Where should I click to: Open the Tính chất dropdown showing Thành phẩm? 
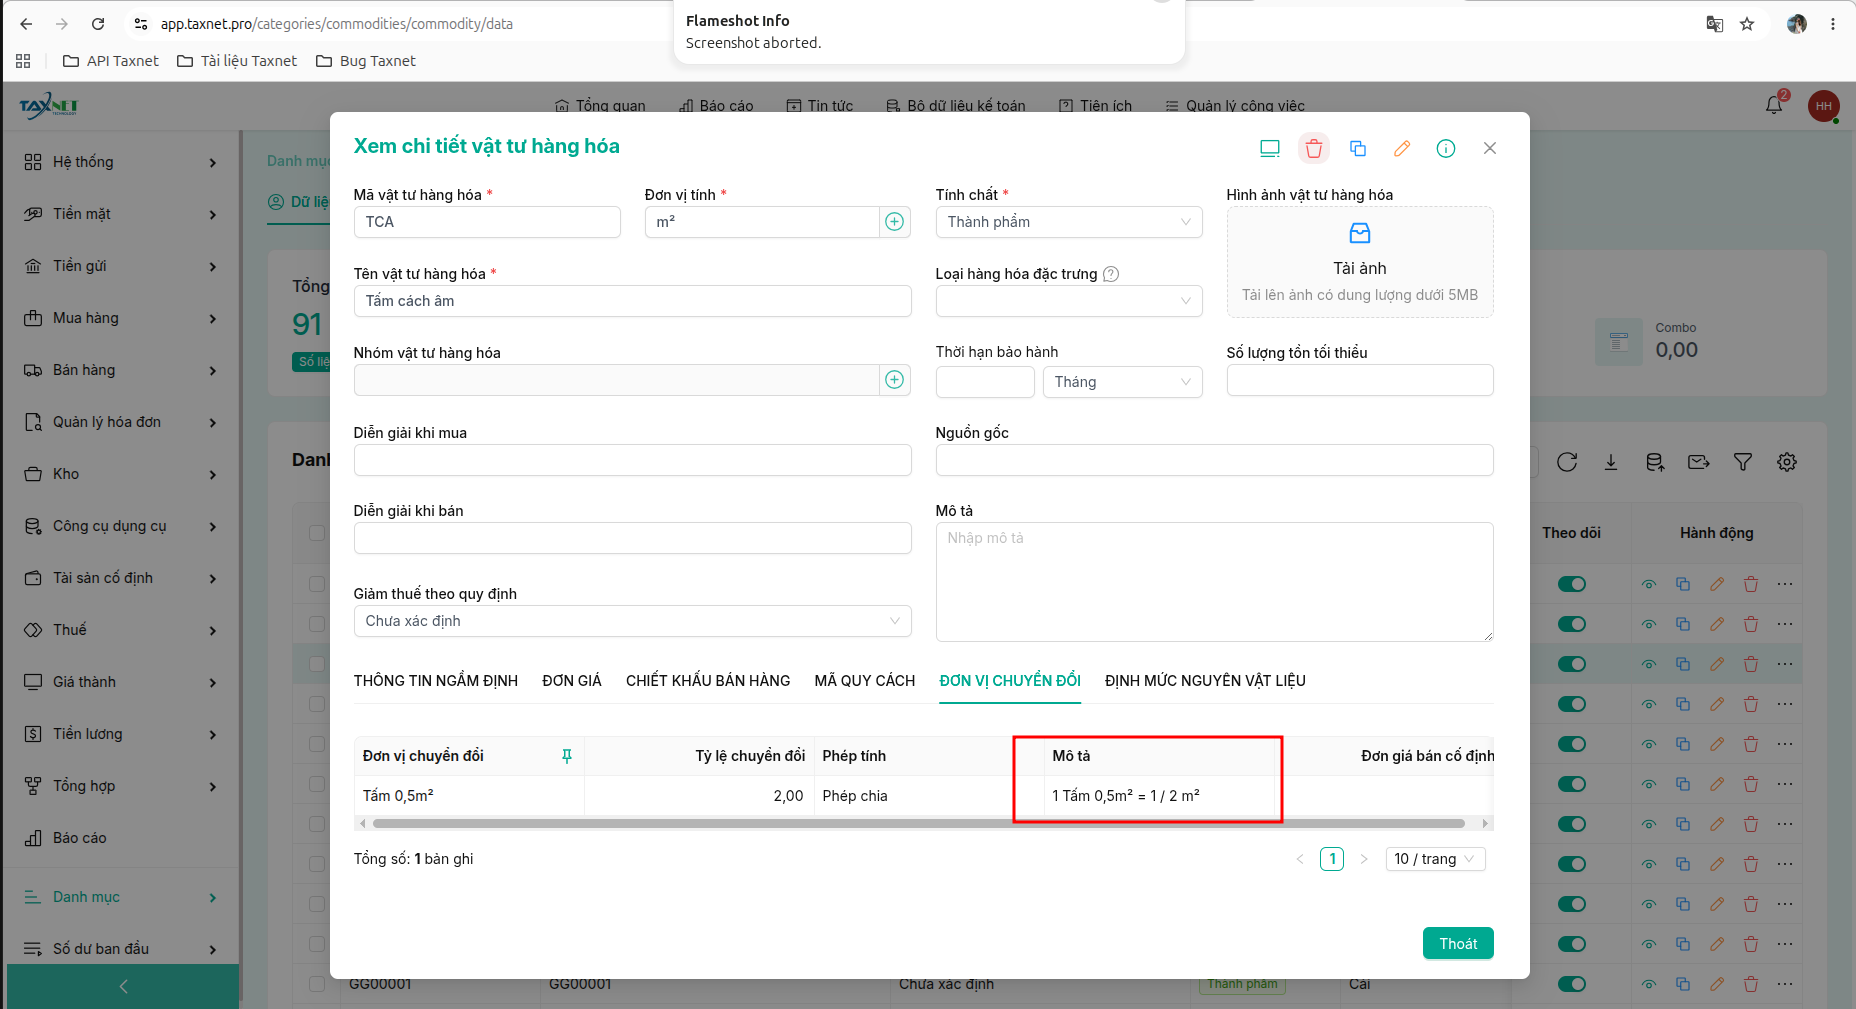click(x=1068, y=222)
